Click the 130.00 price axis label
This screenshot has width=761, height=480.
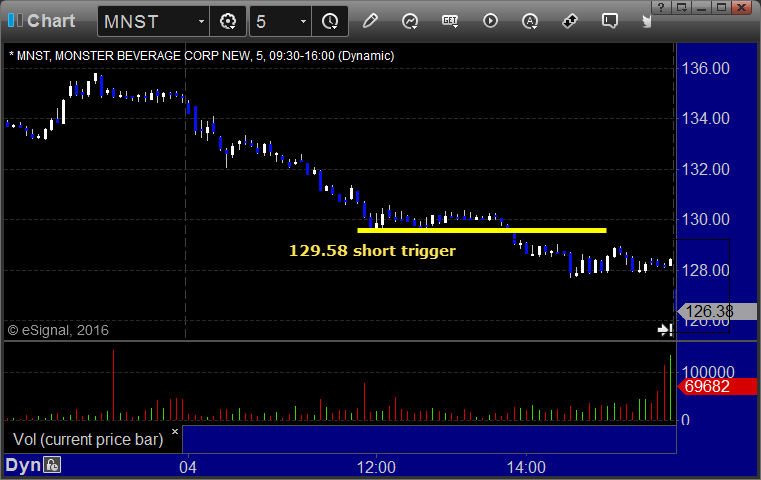(x=706, y=219)
